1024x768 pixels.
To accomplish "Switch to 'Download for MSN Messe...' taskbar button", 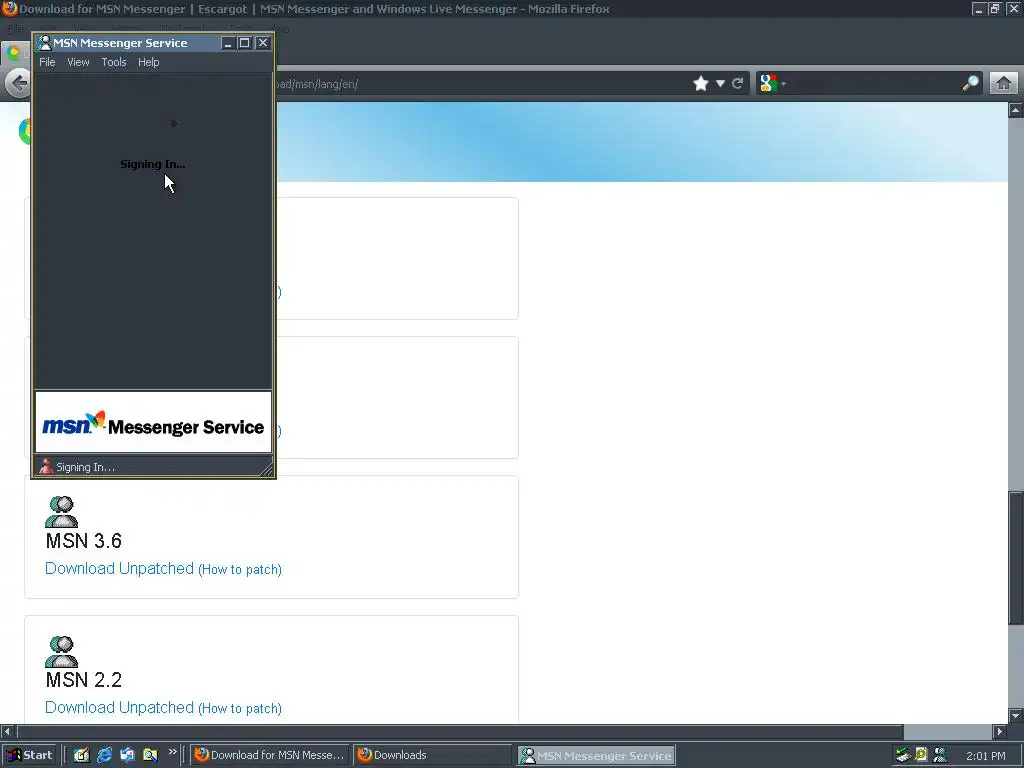I will pos(270,755).
